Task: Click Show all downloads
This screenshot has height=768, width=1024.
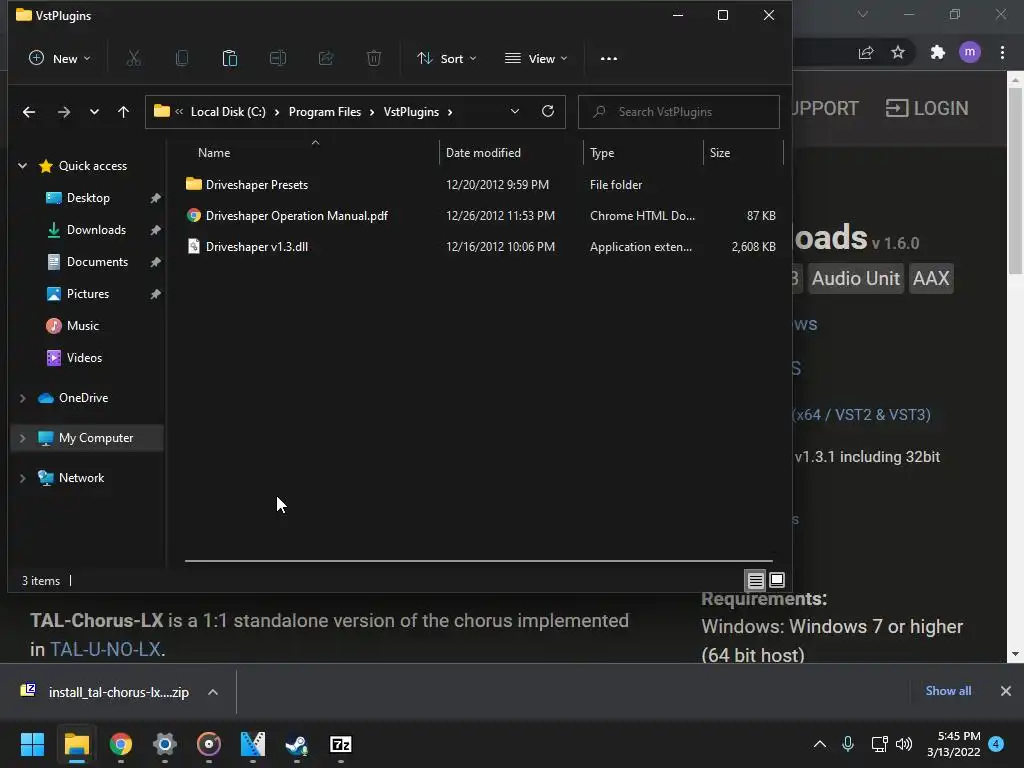Action: [x=948, y=691]
